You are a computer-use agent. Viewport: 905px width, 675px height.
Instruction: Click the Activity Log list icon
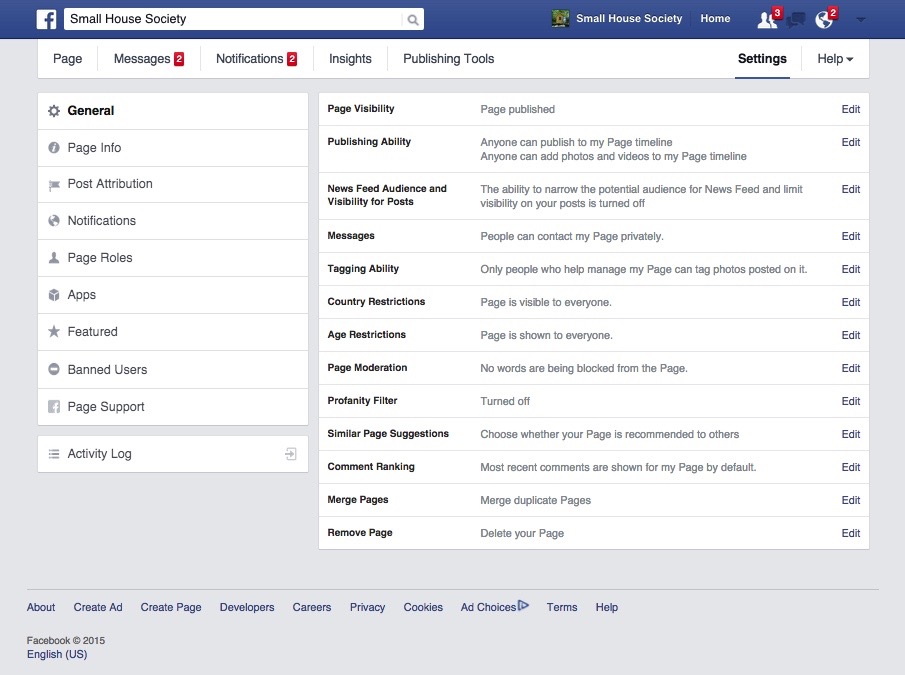[54, 454]
